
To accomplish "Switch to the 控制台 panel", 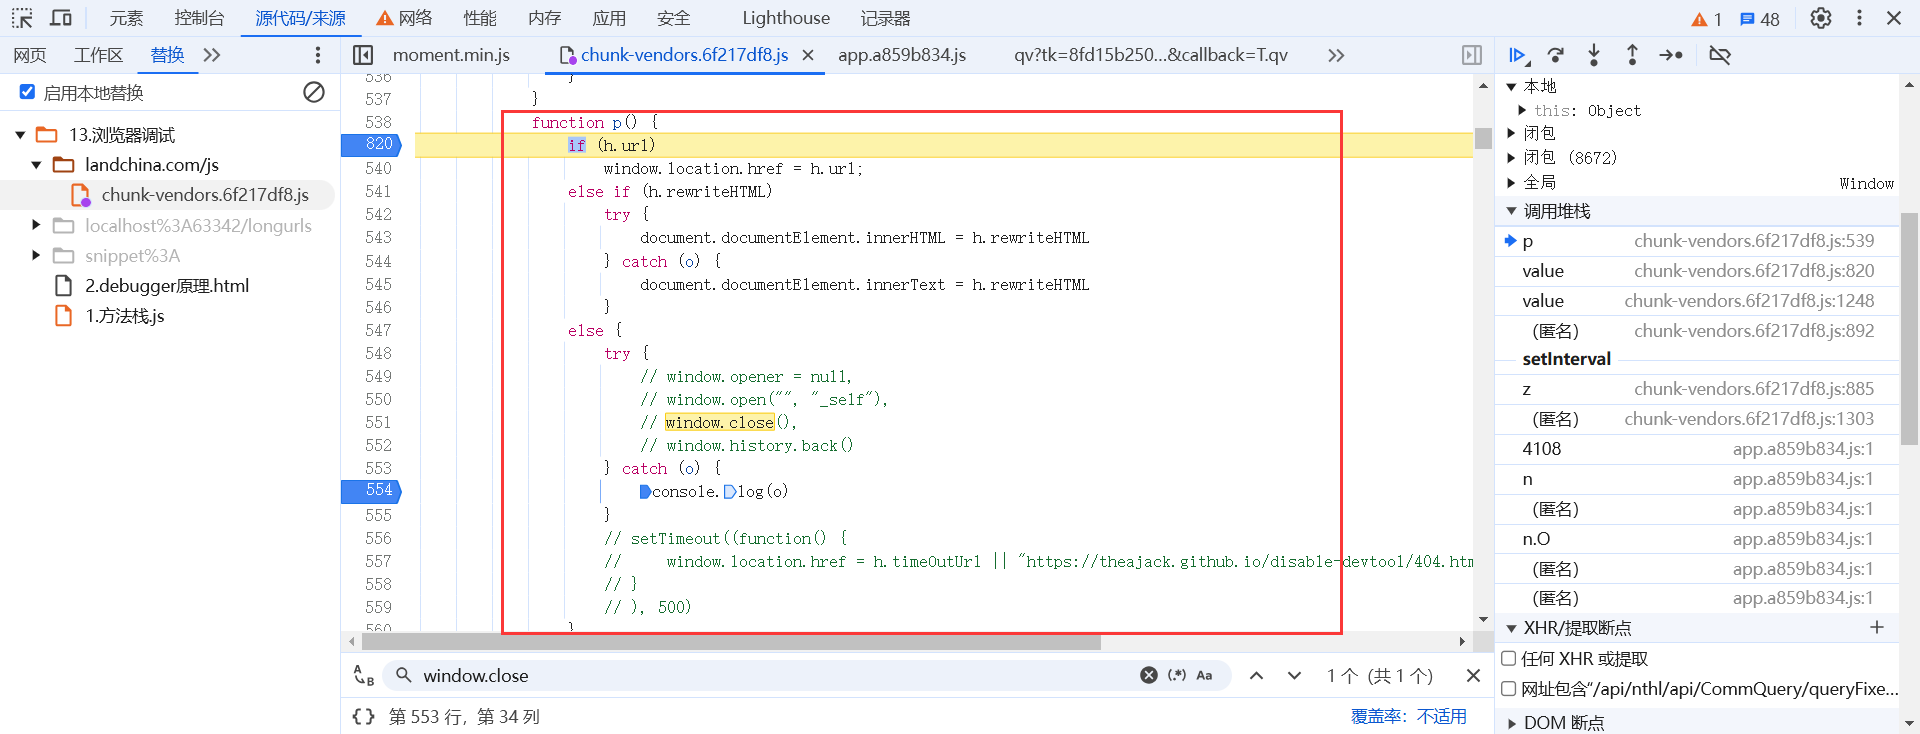I will (x=199, y=18).
